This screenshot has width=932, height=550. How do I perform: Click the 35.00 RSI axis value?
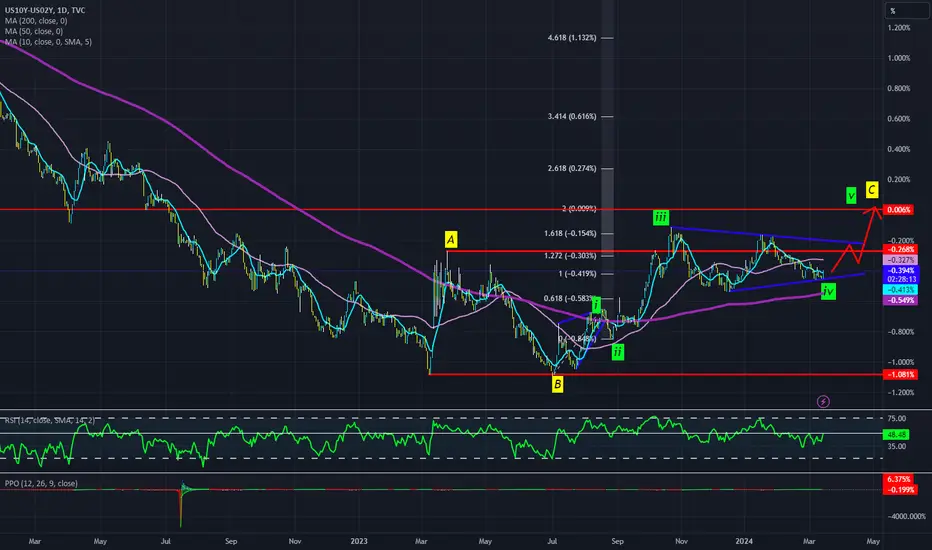[897, 447]
